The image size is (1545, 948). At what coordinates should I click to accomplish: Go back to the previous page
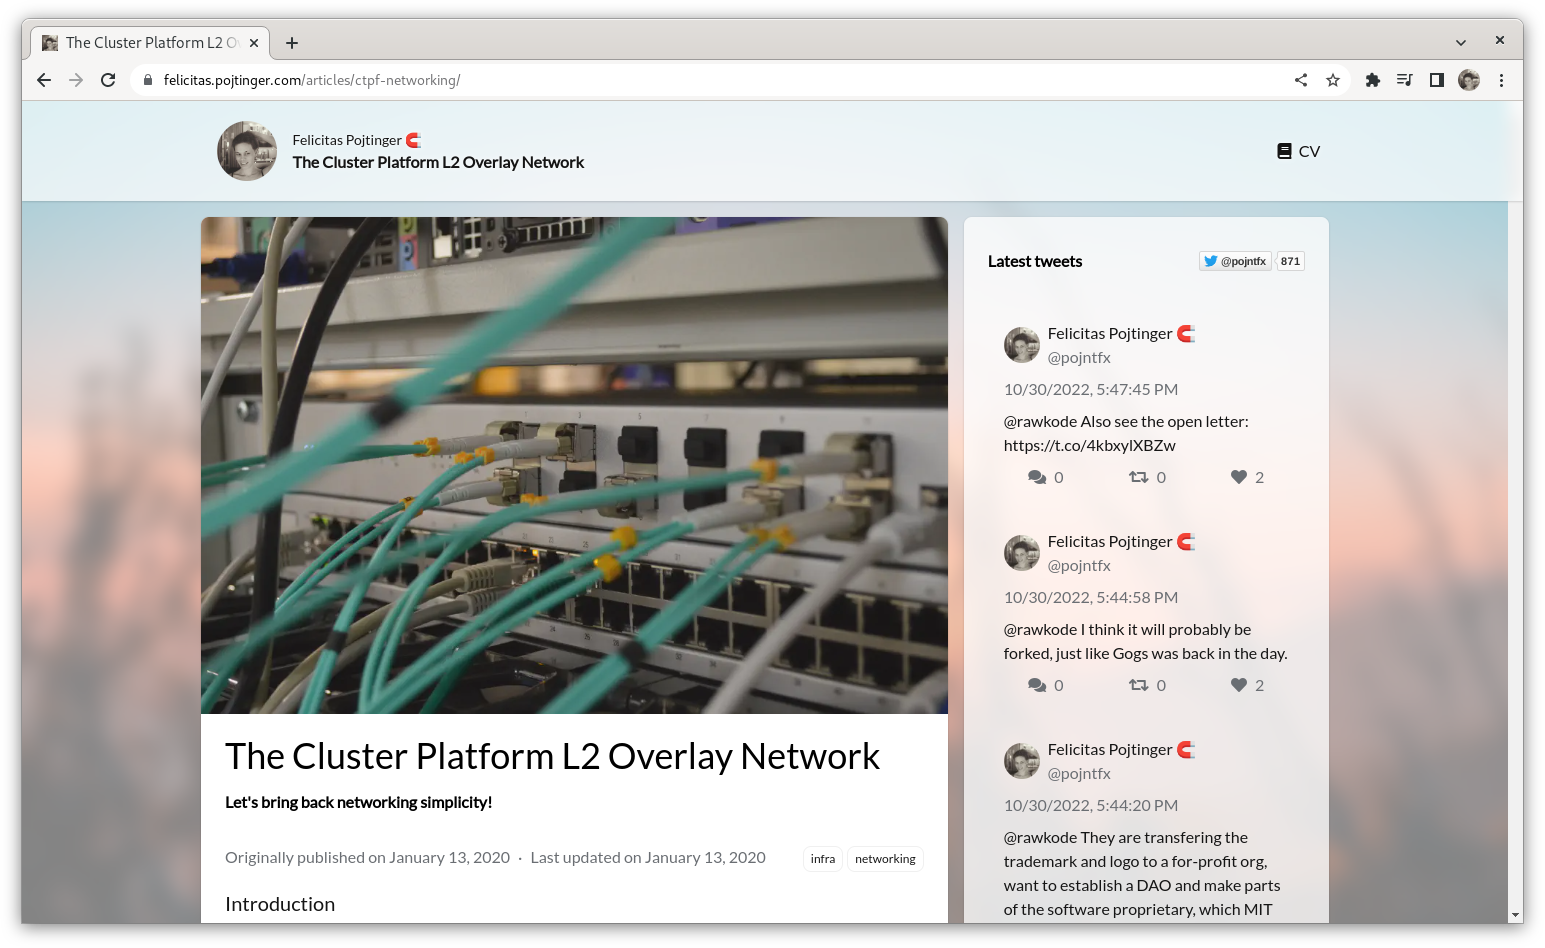(x=44, y=80)
